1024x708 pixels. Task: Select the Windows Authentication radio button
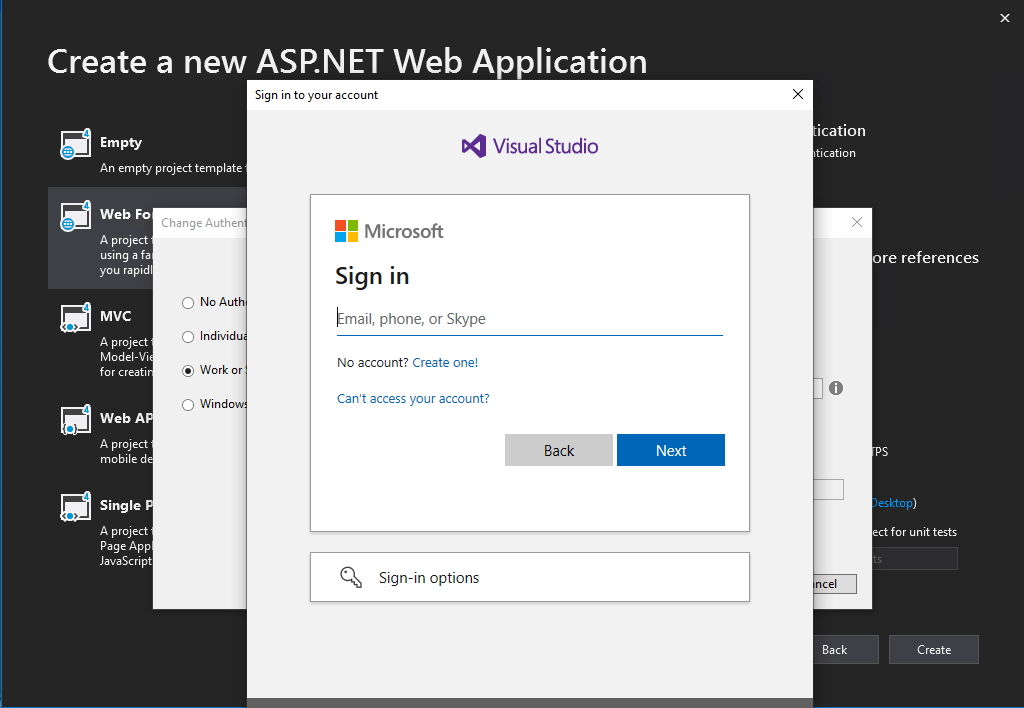tap(188, 405)
